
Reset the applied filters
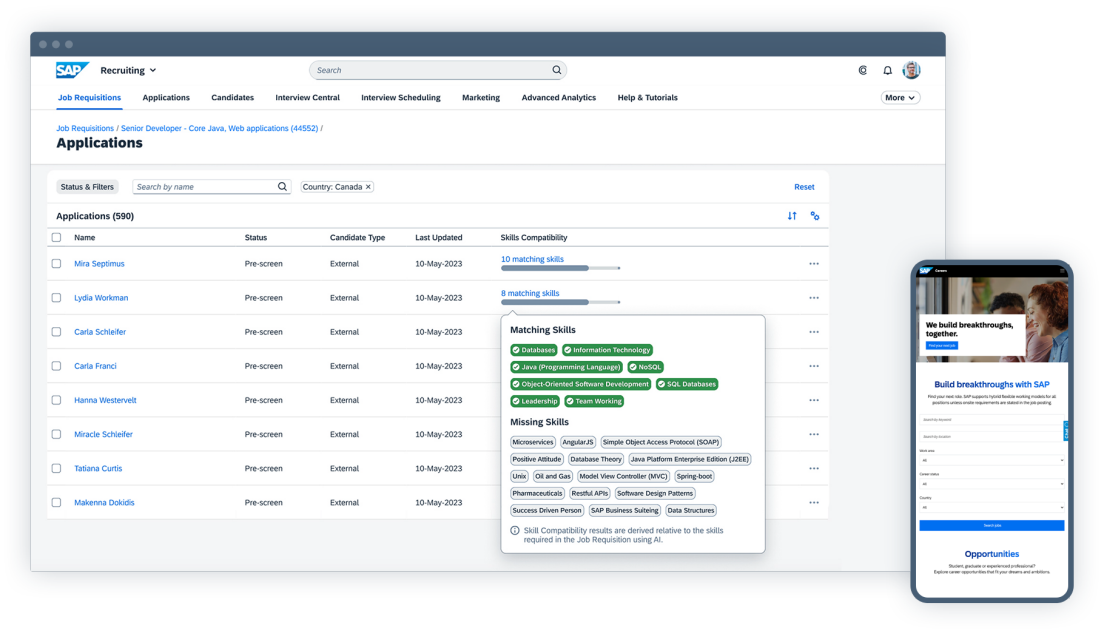tap(804, 186)
